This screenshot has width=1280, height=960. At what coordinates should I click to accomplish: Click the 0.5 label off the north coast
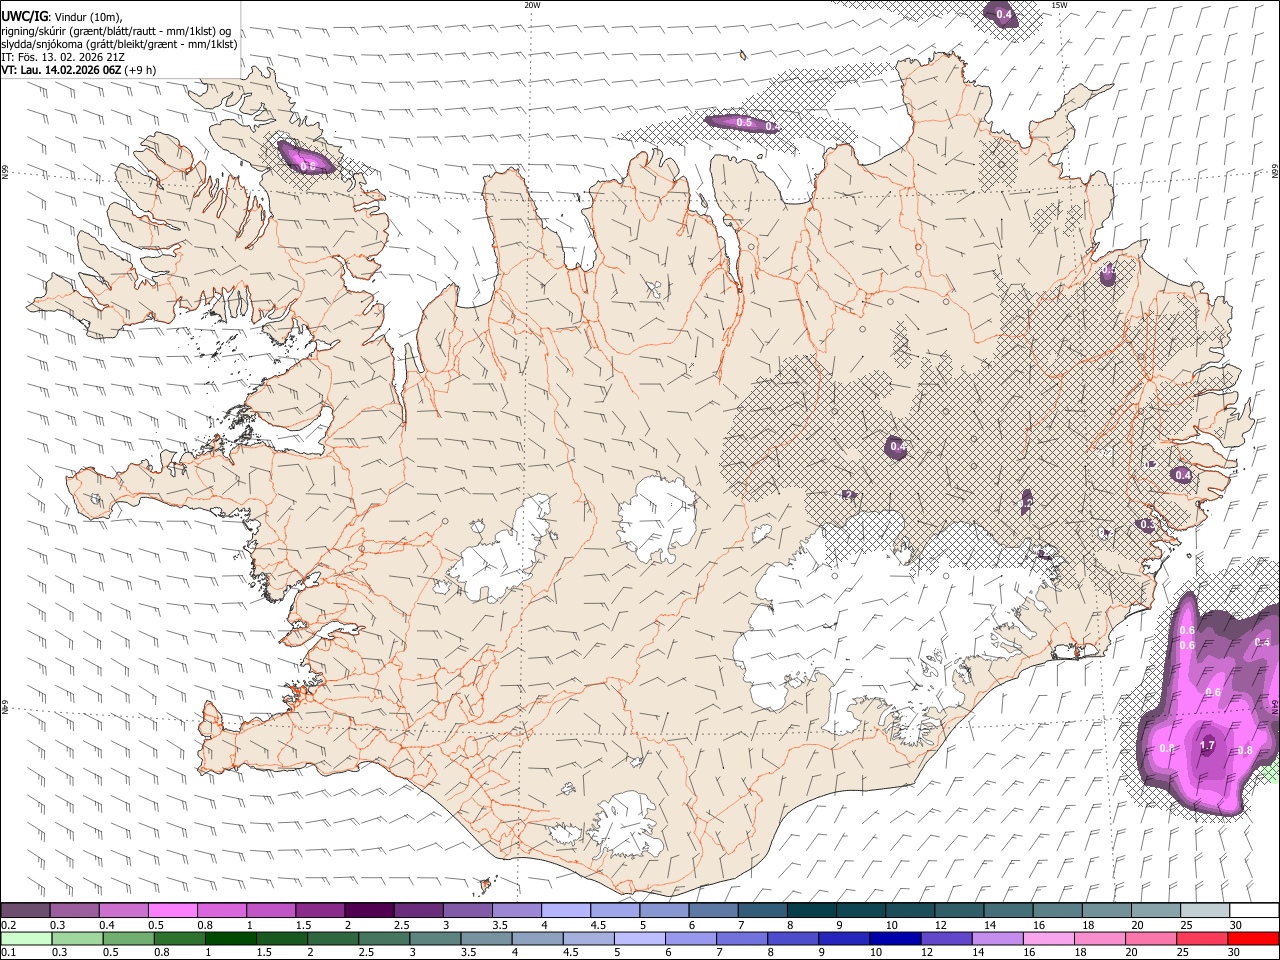744,122
